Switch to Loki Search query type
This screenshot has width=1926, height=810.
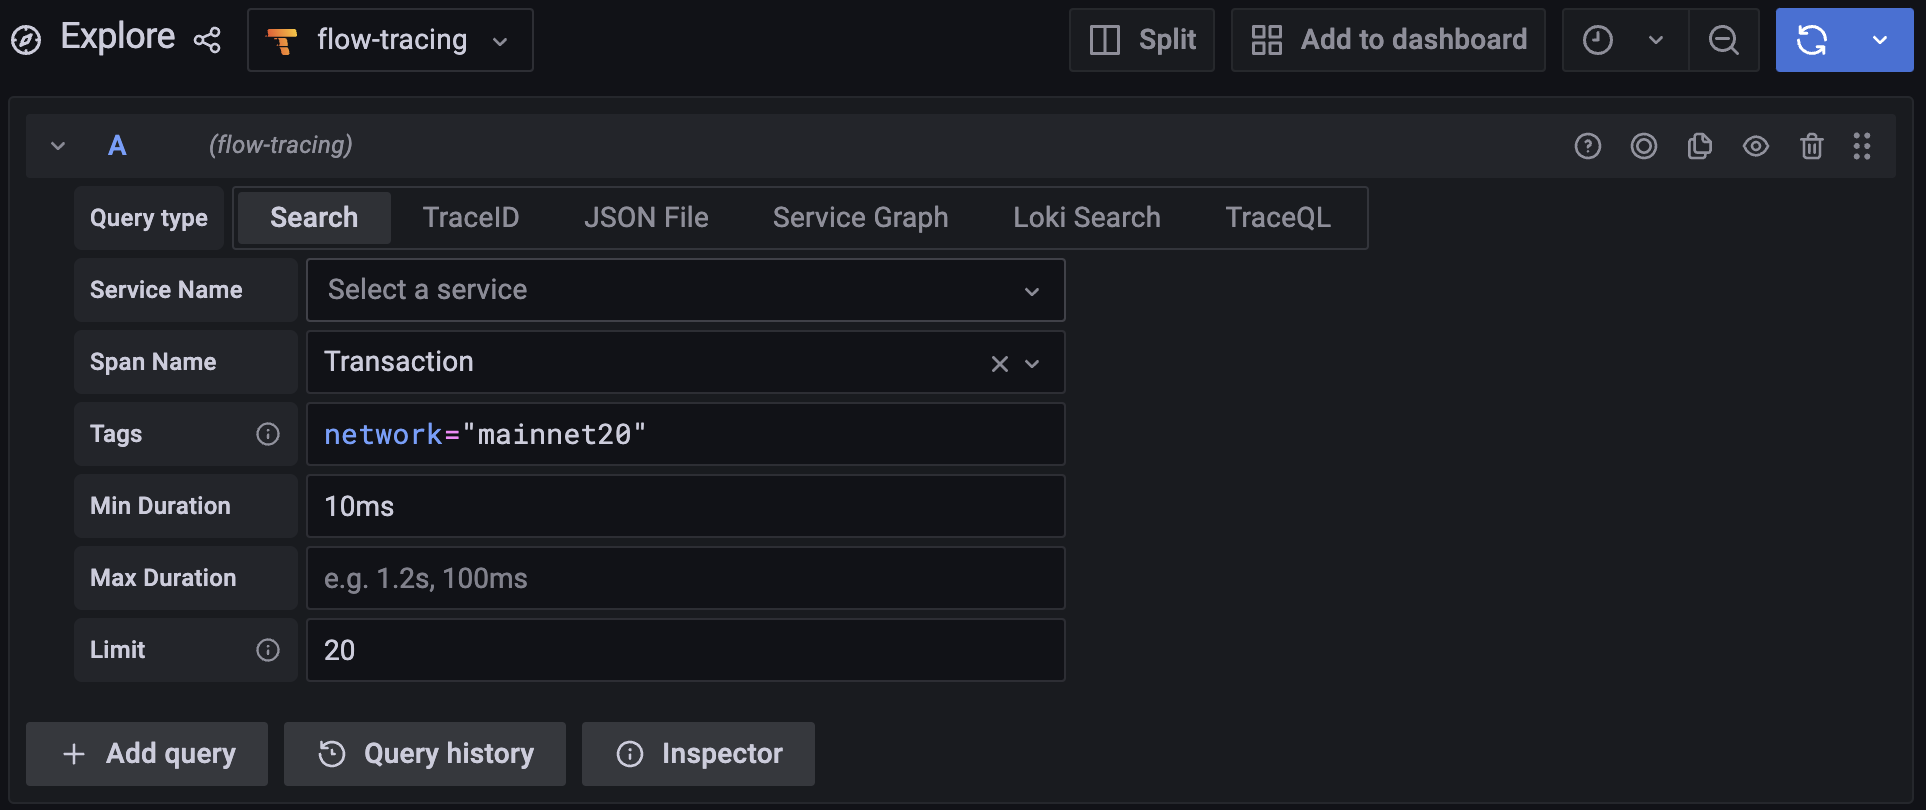pos(1087,218)
